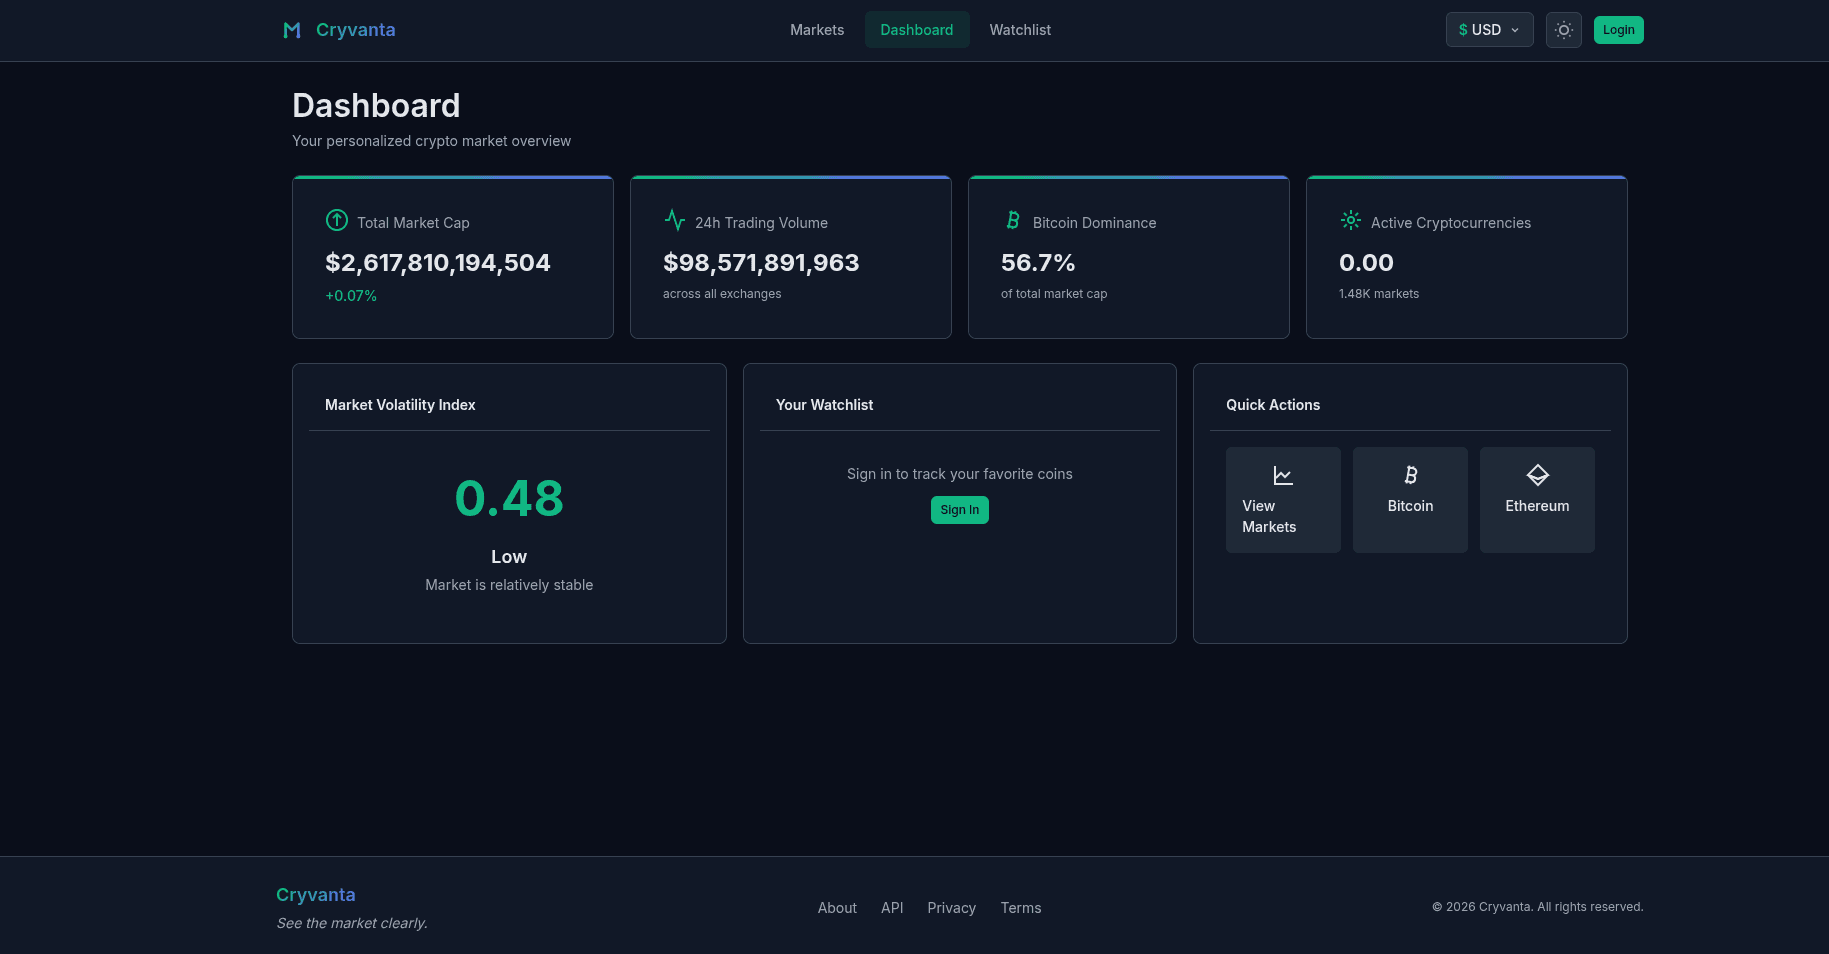
Task: Click the 56.7% dominance value
Action: pos(1038,263)
